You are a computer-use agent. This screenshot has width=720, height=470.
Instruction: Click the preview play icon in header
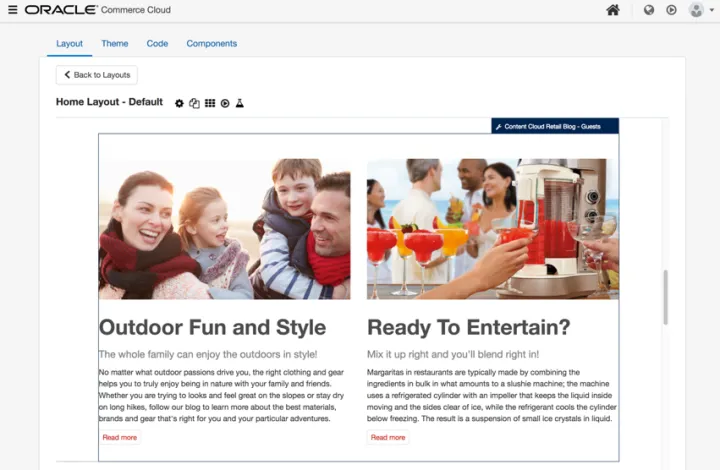[x=671, y=10]
